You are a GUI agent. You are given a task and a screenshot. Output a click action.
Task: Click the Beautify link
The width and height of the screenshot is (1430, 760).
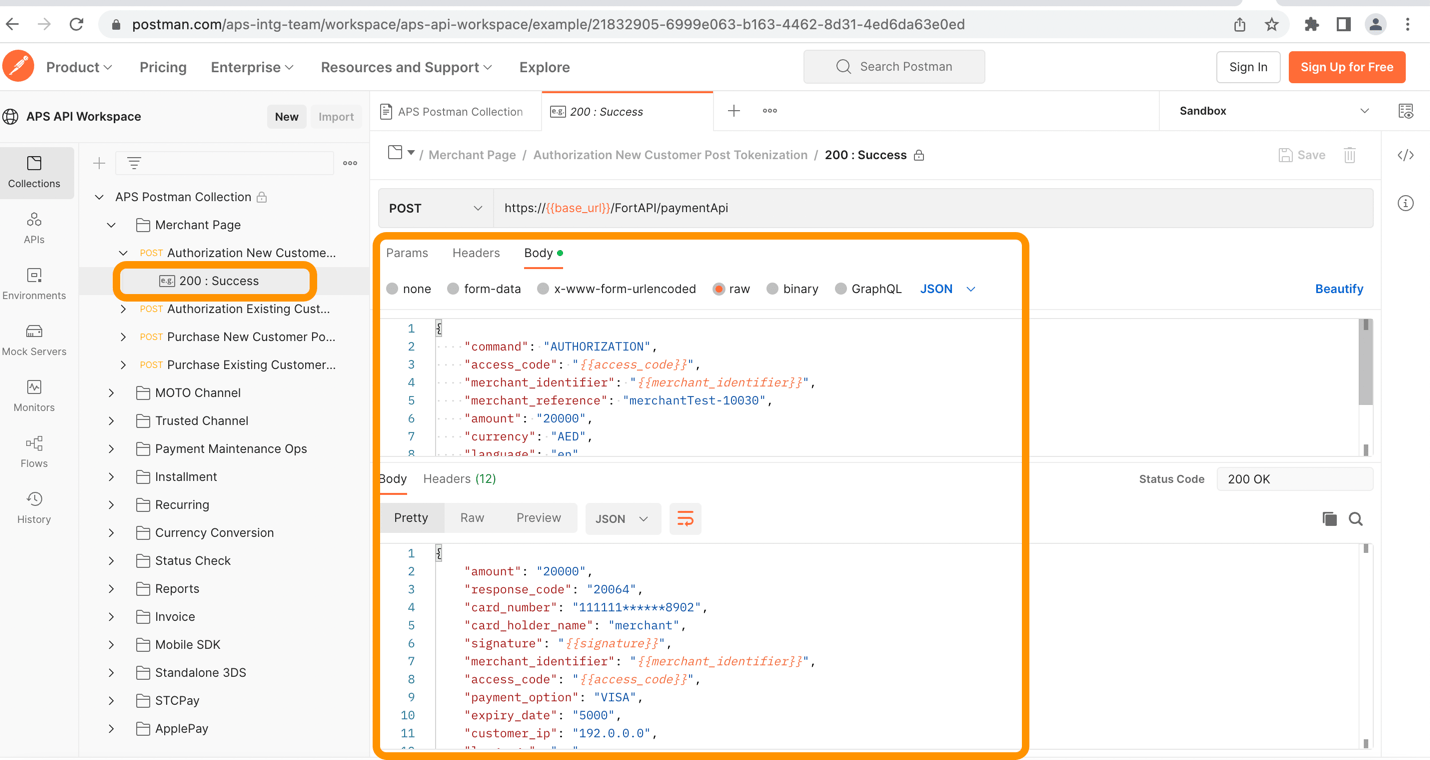1338,289
